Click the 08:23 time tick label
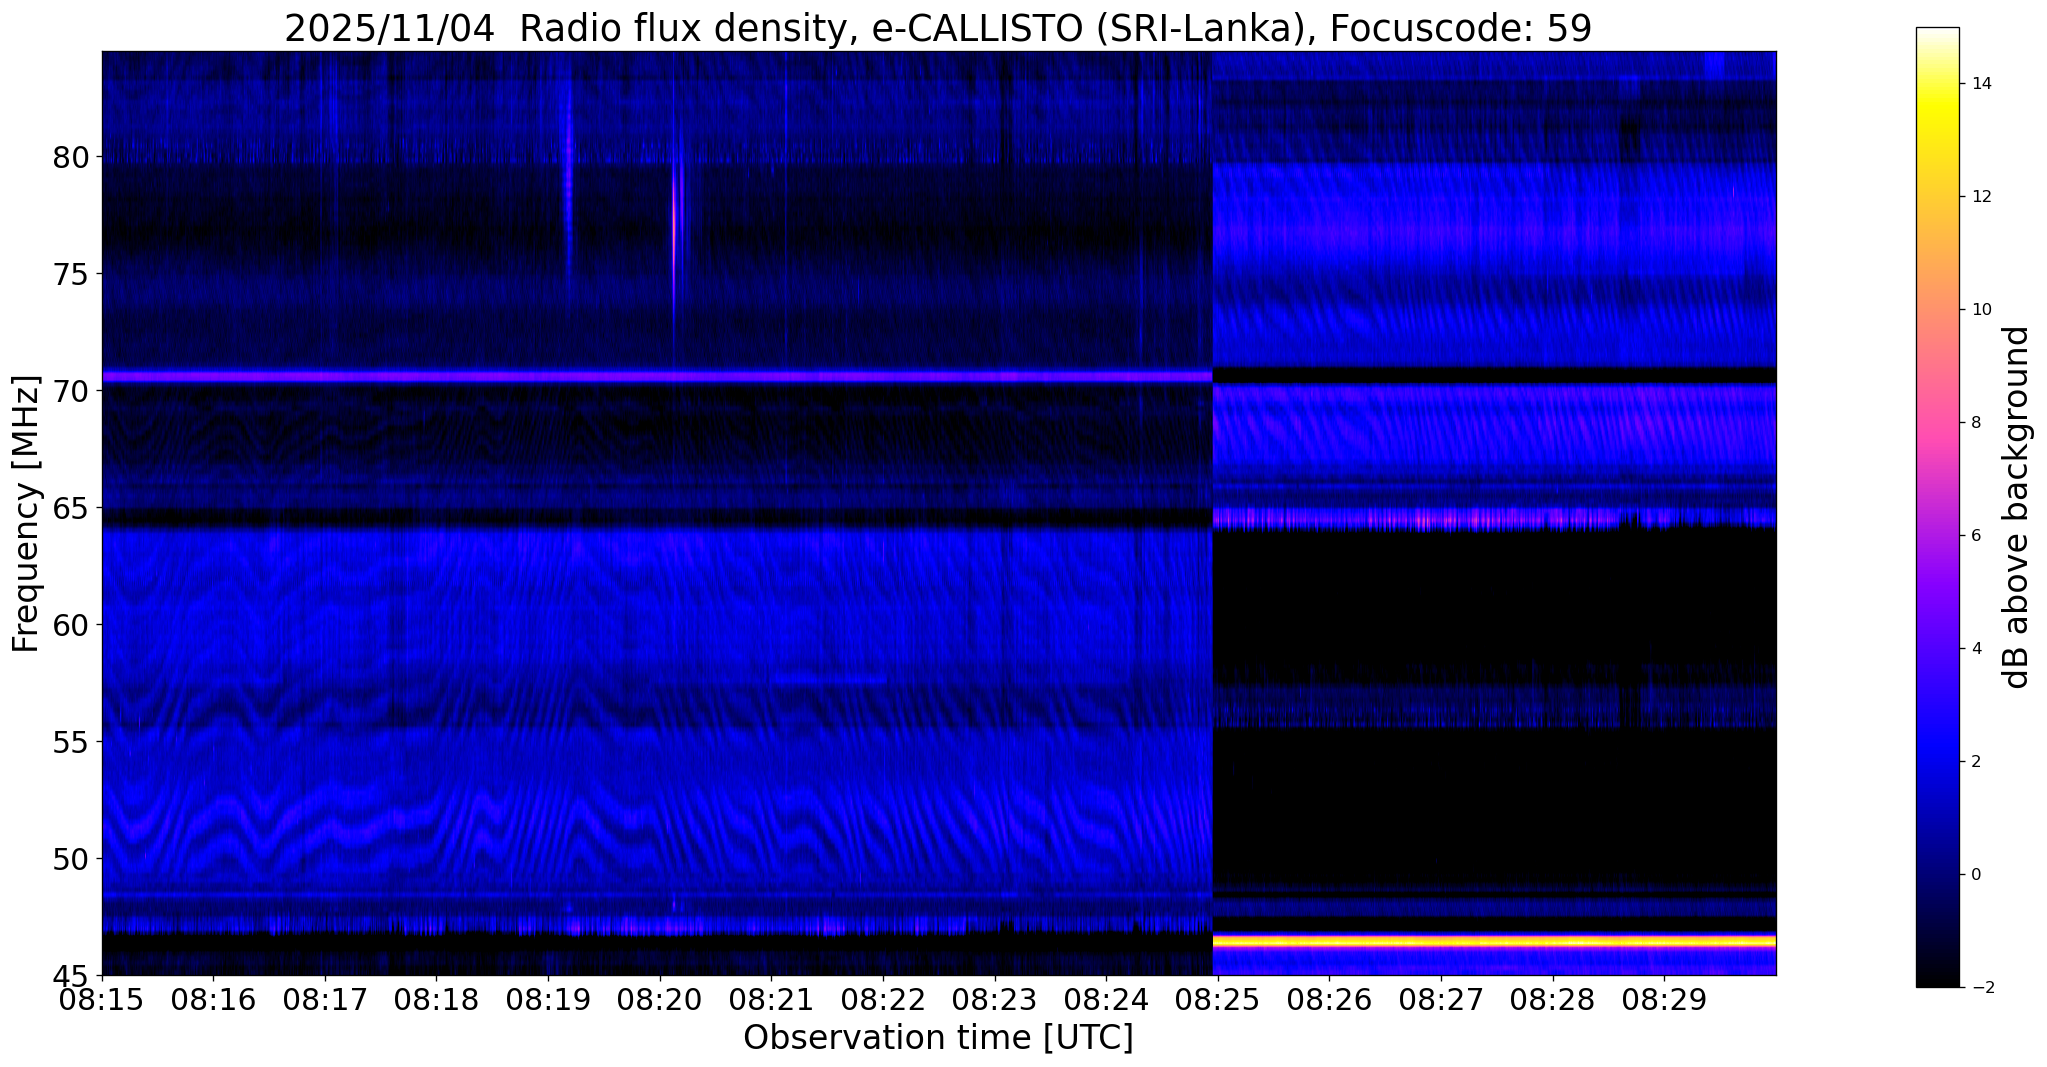 (995, 999)
